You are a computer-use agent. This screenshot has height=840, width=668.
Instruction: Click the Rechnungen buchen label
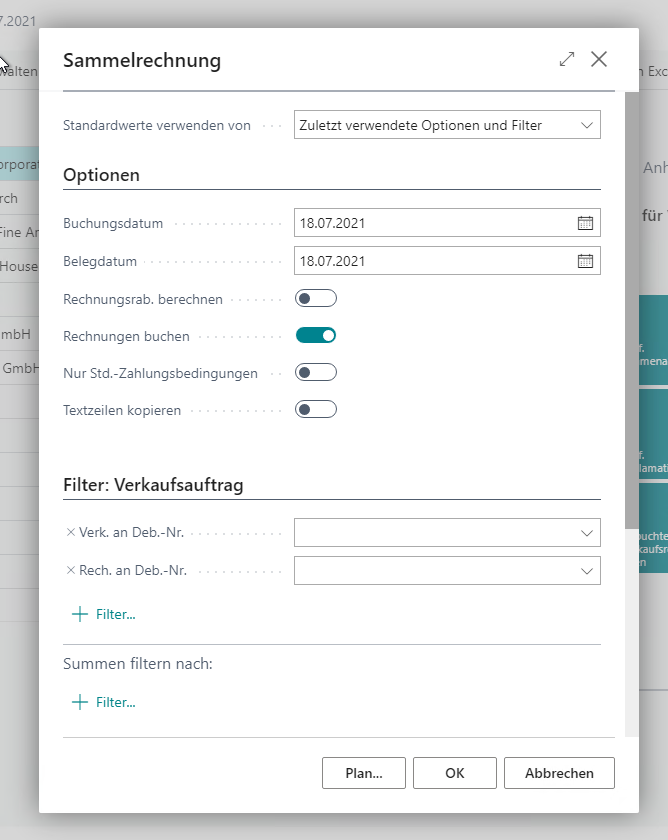coord(126,336)
